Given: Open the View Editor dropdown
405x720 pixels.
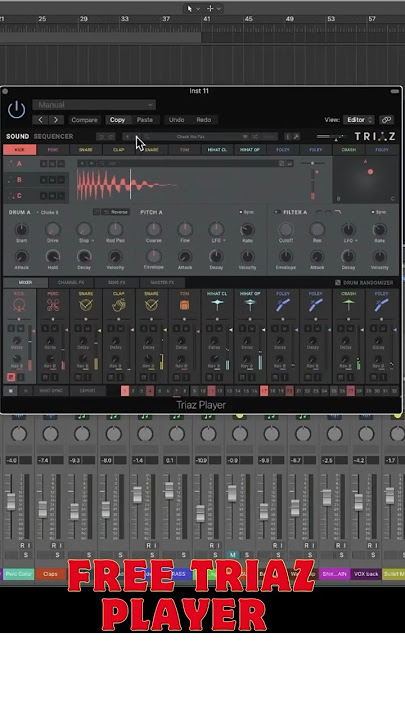Looking at the screenshot, I should [360, 120].
